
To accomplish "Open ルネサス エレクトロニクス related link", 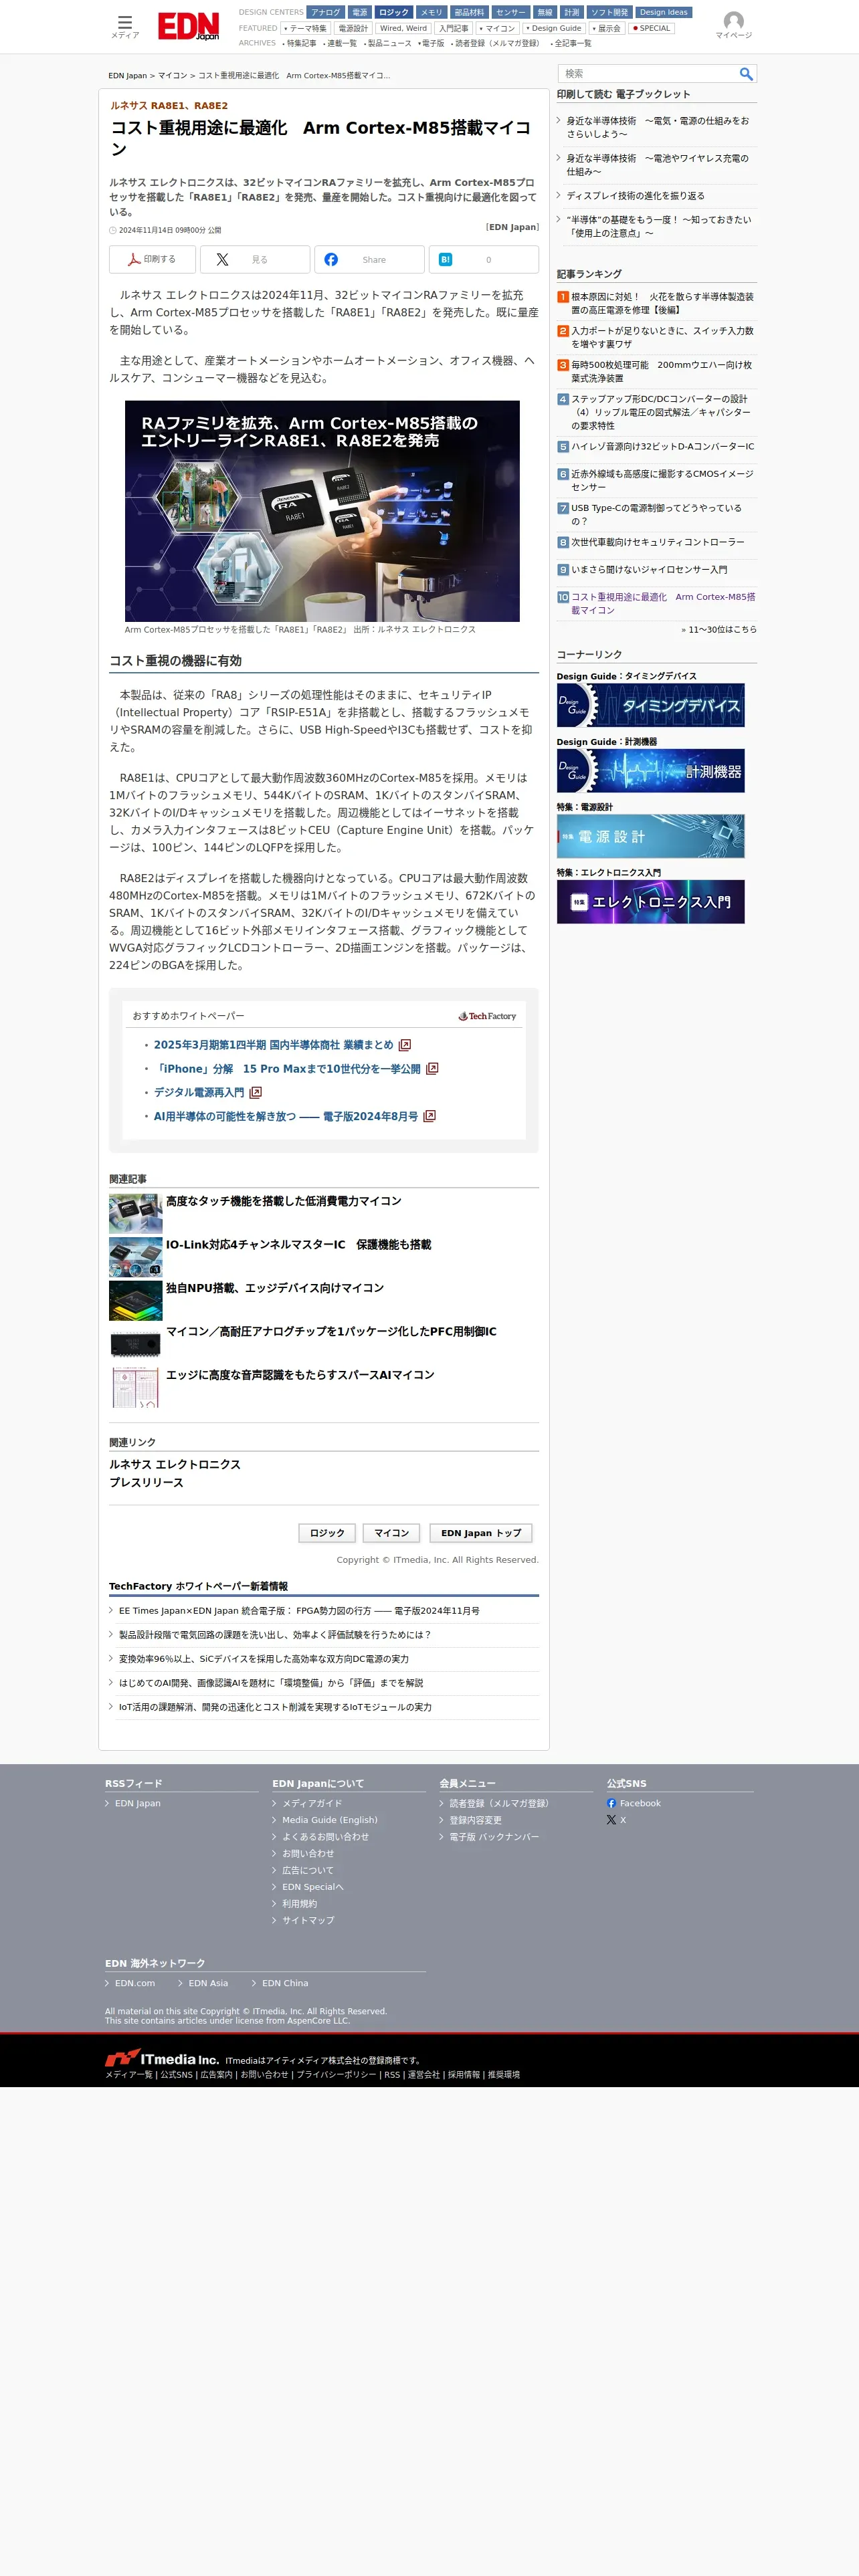I will click(x=175, y=1464).
